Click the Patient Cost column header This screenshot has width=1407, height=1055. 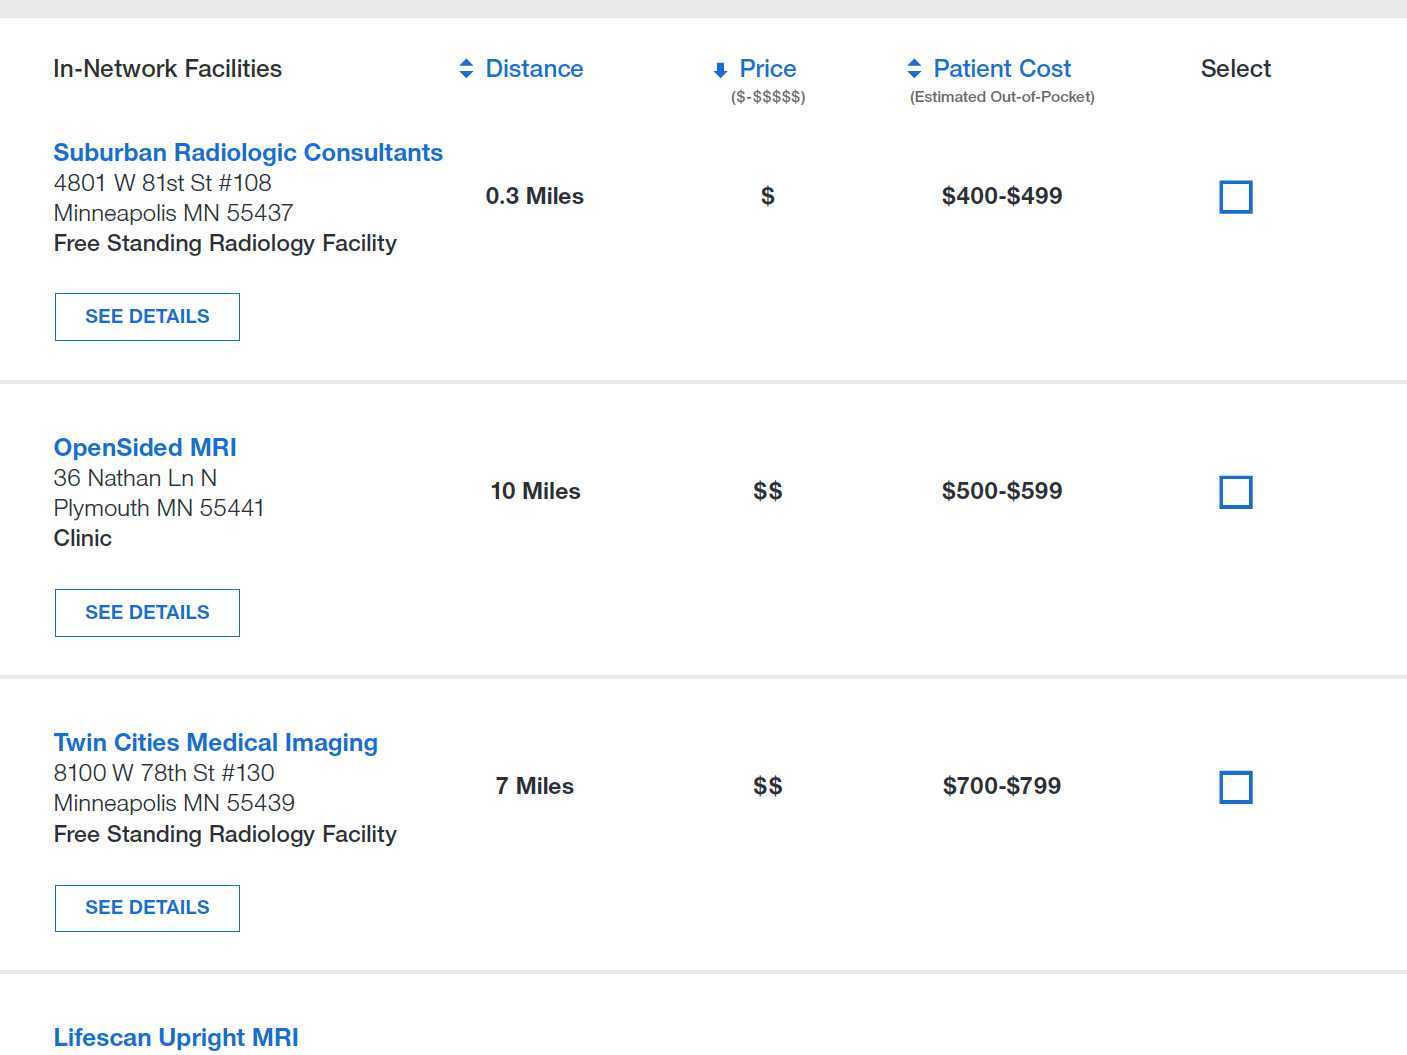point(1002,69)
